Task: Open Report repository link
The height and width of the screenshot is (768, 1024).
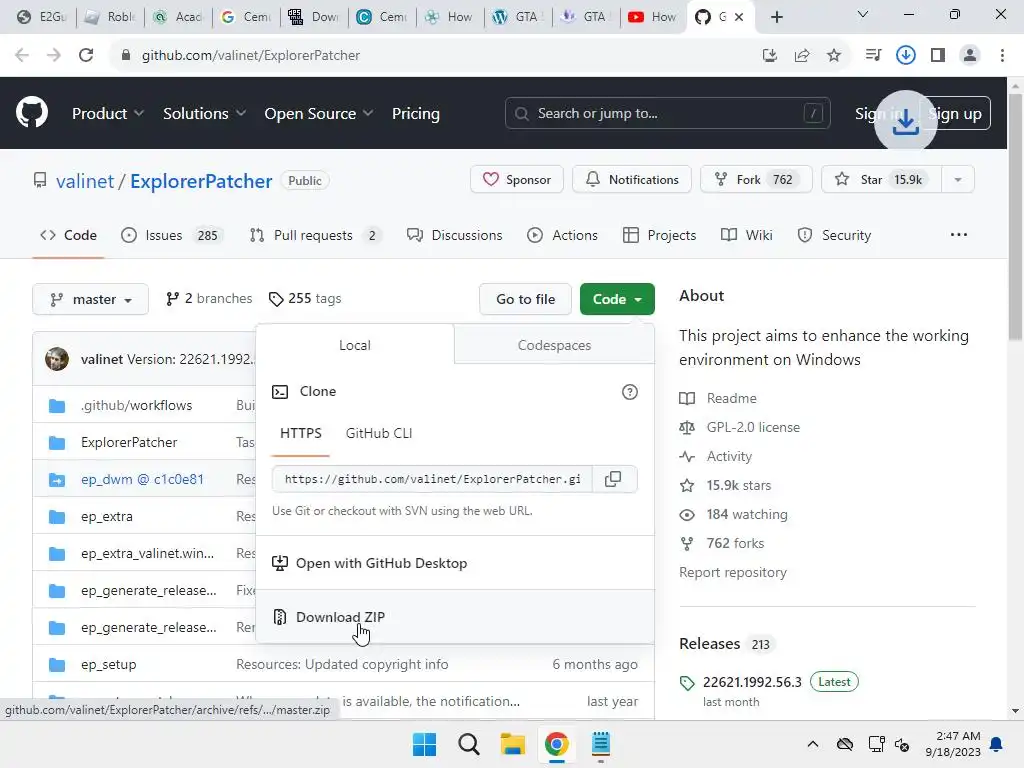Action: [733, 572]
